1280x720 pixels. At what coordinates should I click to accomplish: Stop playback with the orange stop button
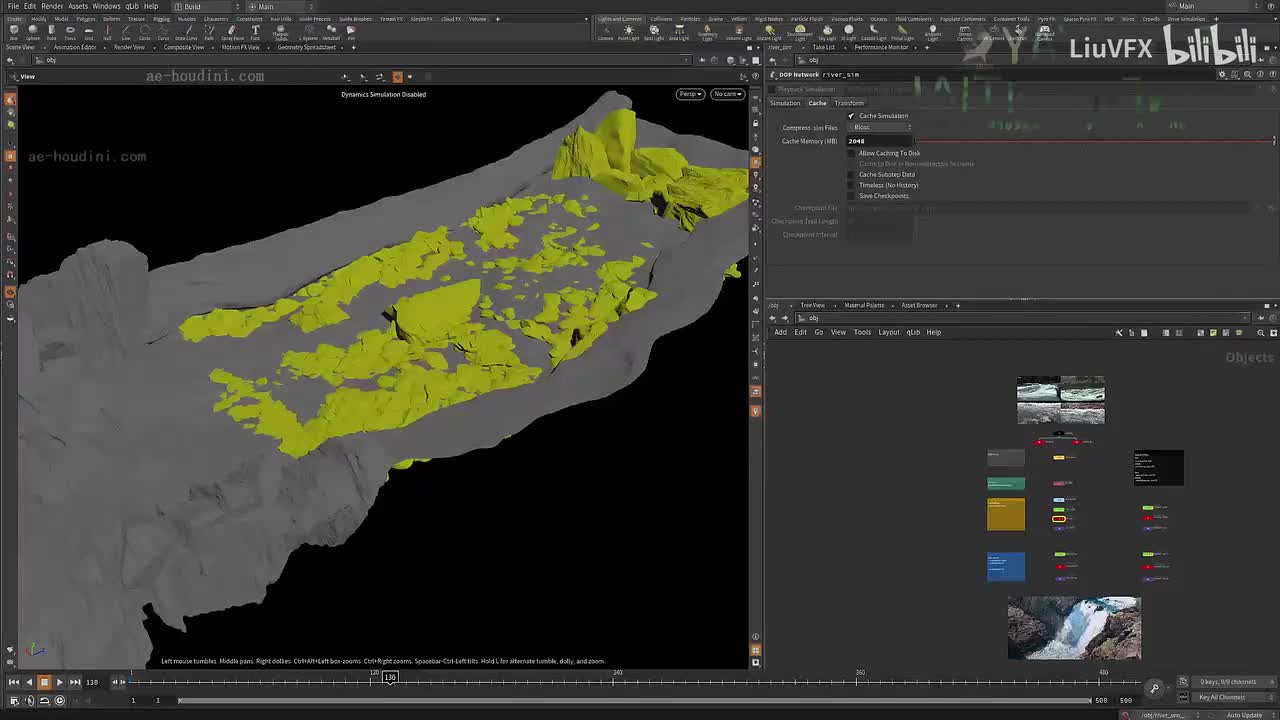[44, 682]
